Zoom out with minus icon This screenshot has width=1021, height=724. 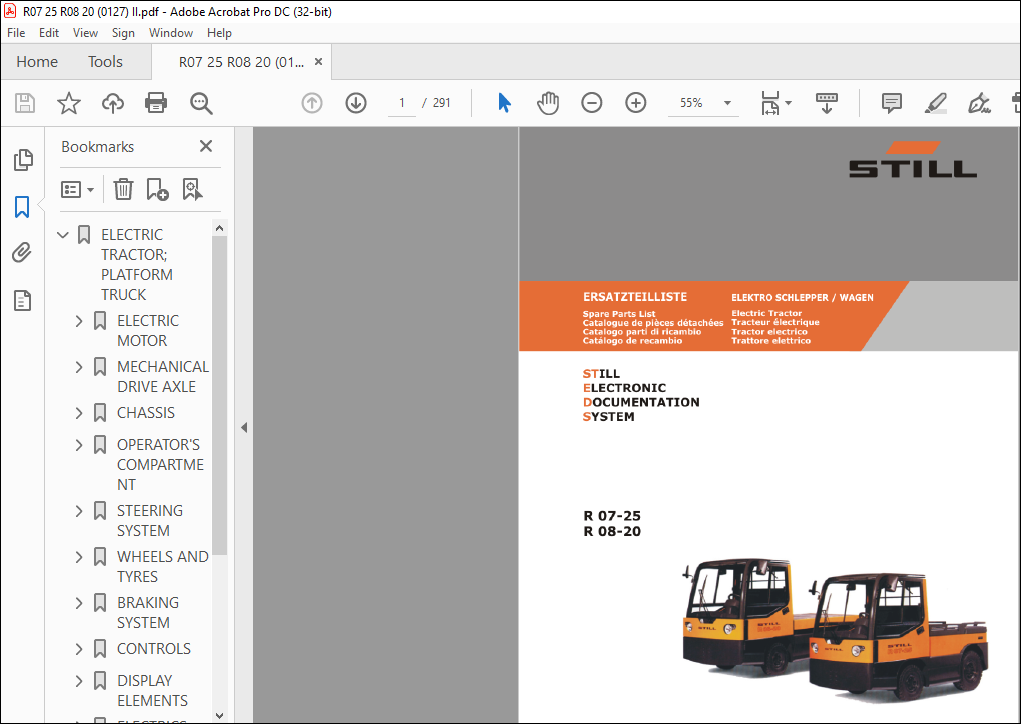(591, 103)
